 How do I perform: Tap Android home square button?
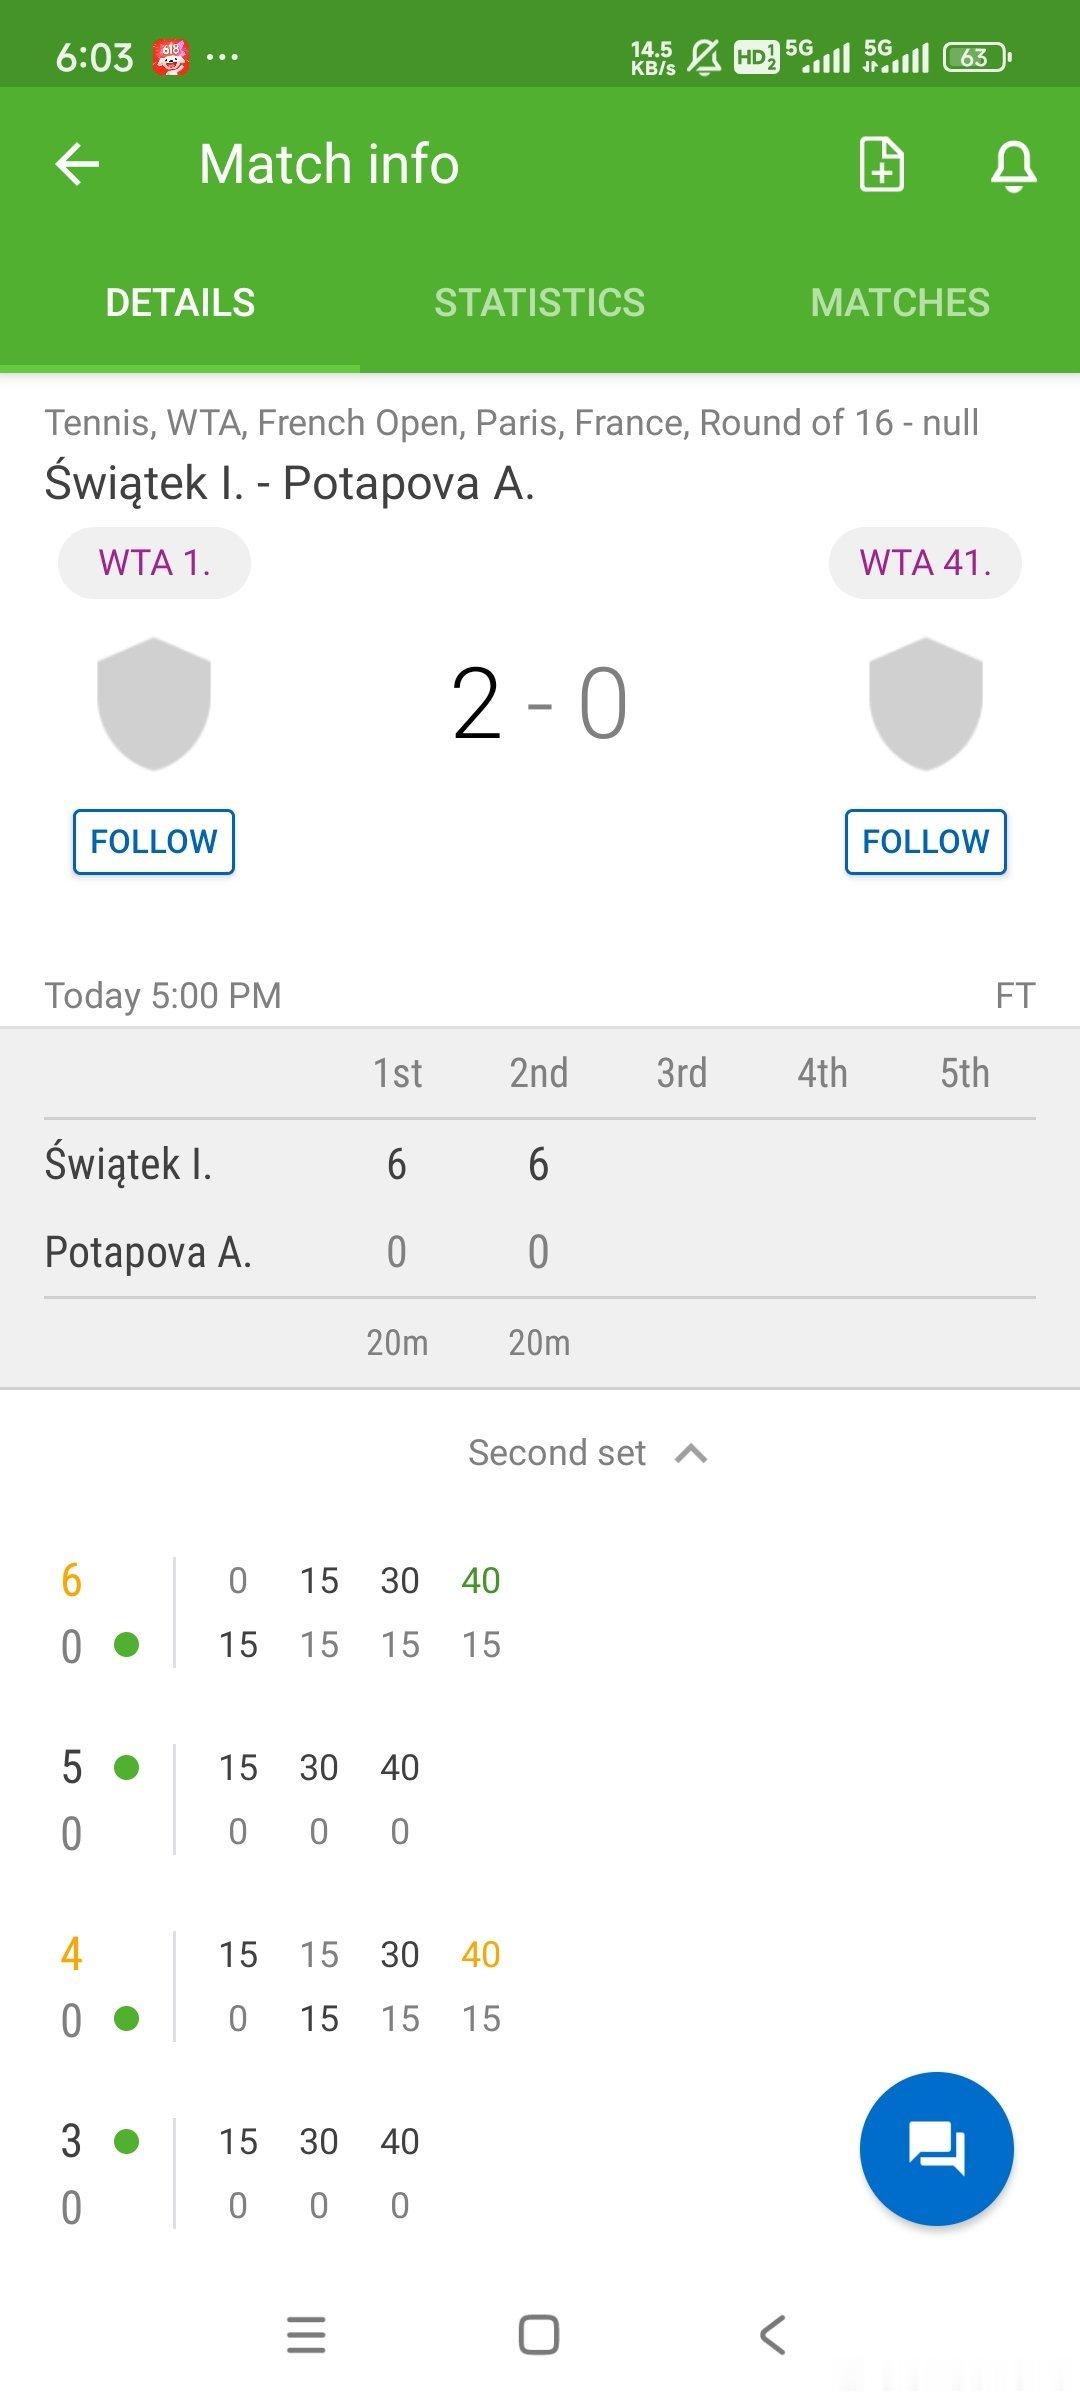[x=539, y=2335]
